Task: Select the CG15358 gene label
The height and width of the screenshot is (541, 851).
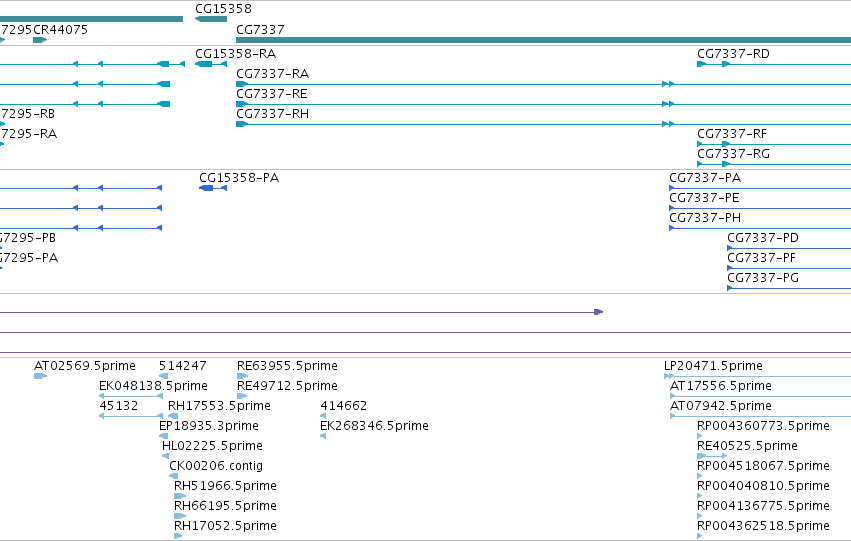Action: [223, 9]
